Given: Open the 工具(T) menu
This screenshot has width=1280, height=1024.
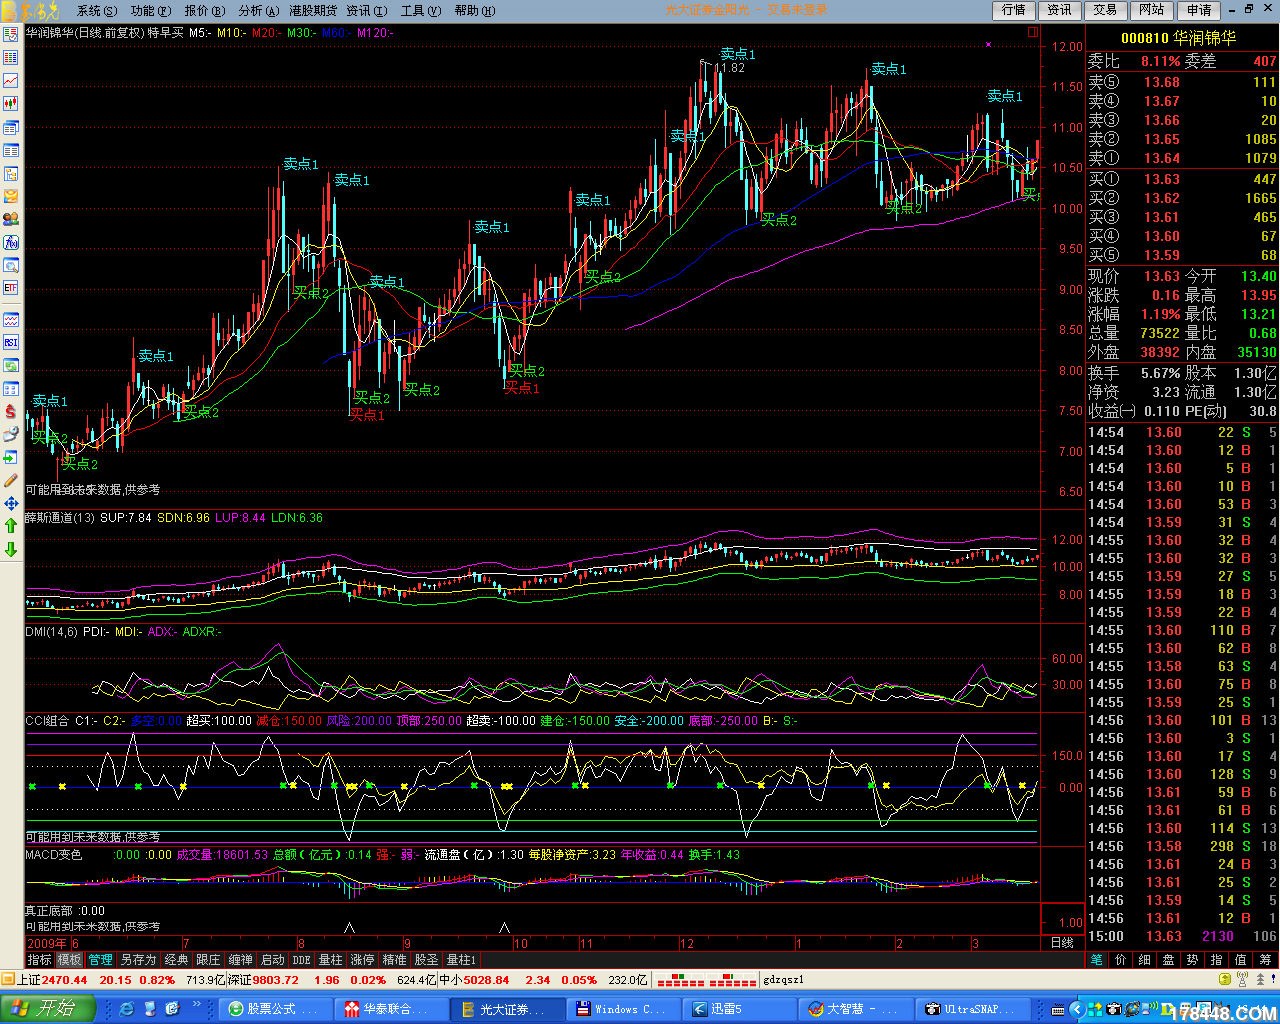Looking at the screenshot, I should [420, 10].
